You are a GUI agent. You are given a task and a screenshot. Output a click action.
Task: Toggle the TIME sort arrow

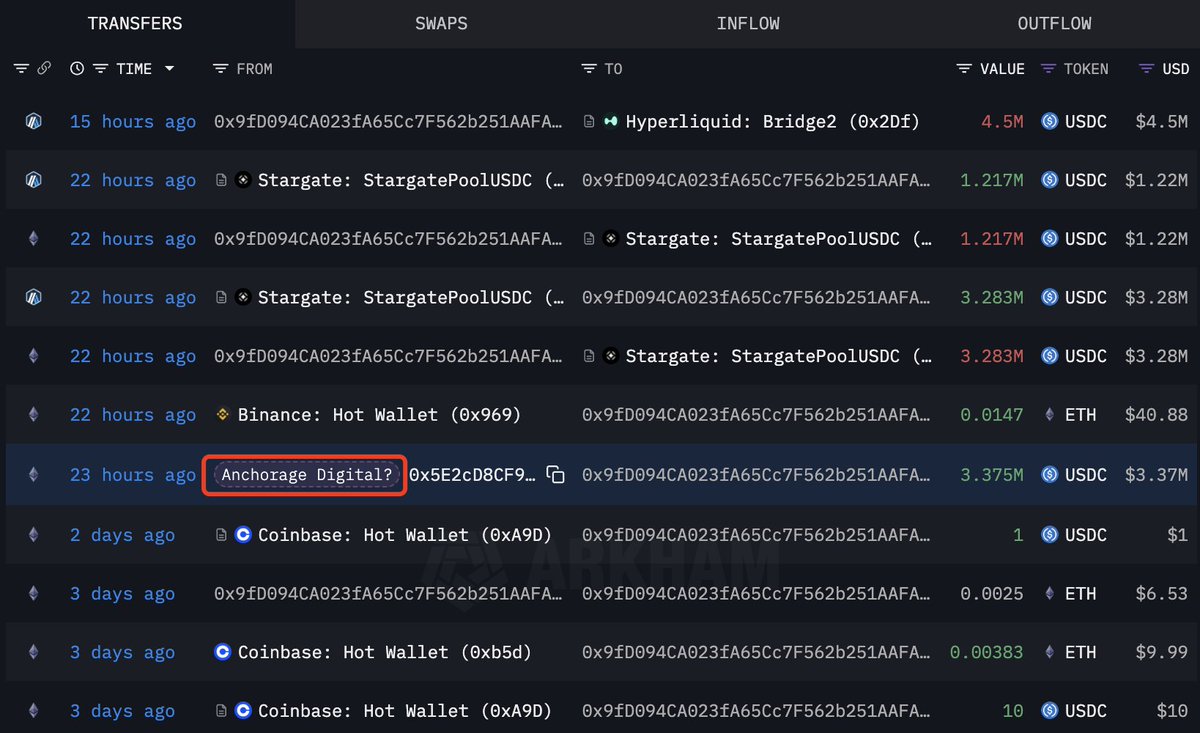click(169, 69)
